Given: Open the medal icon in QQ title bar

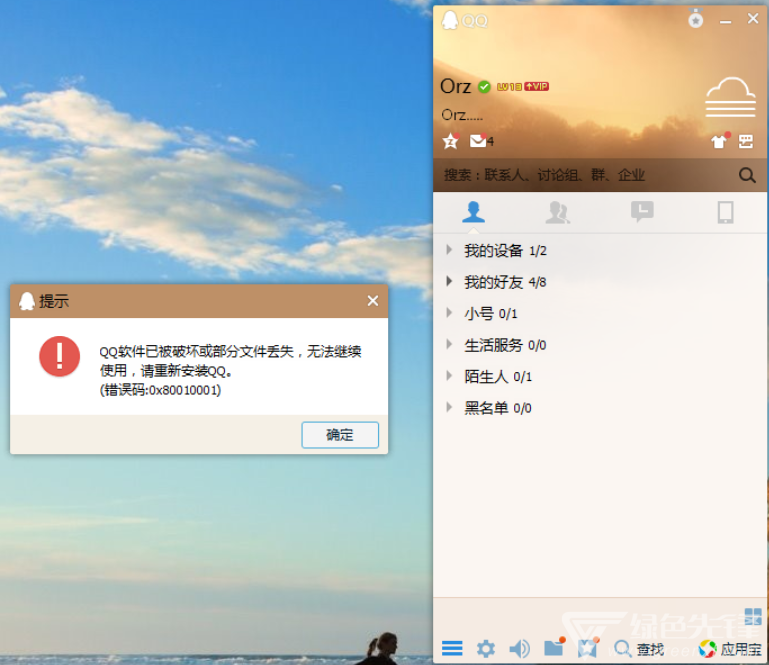Looking at the screenshot, I should click(695, 19).
